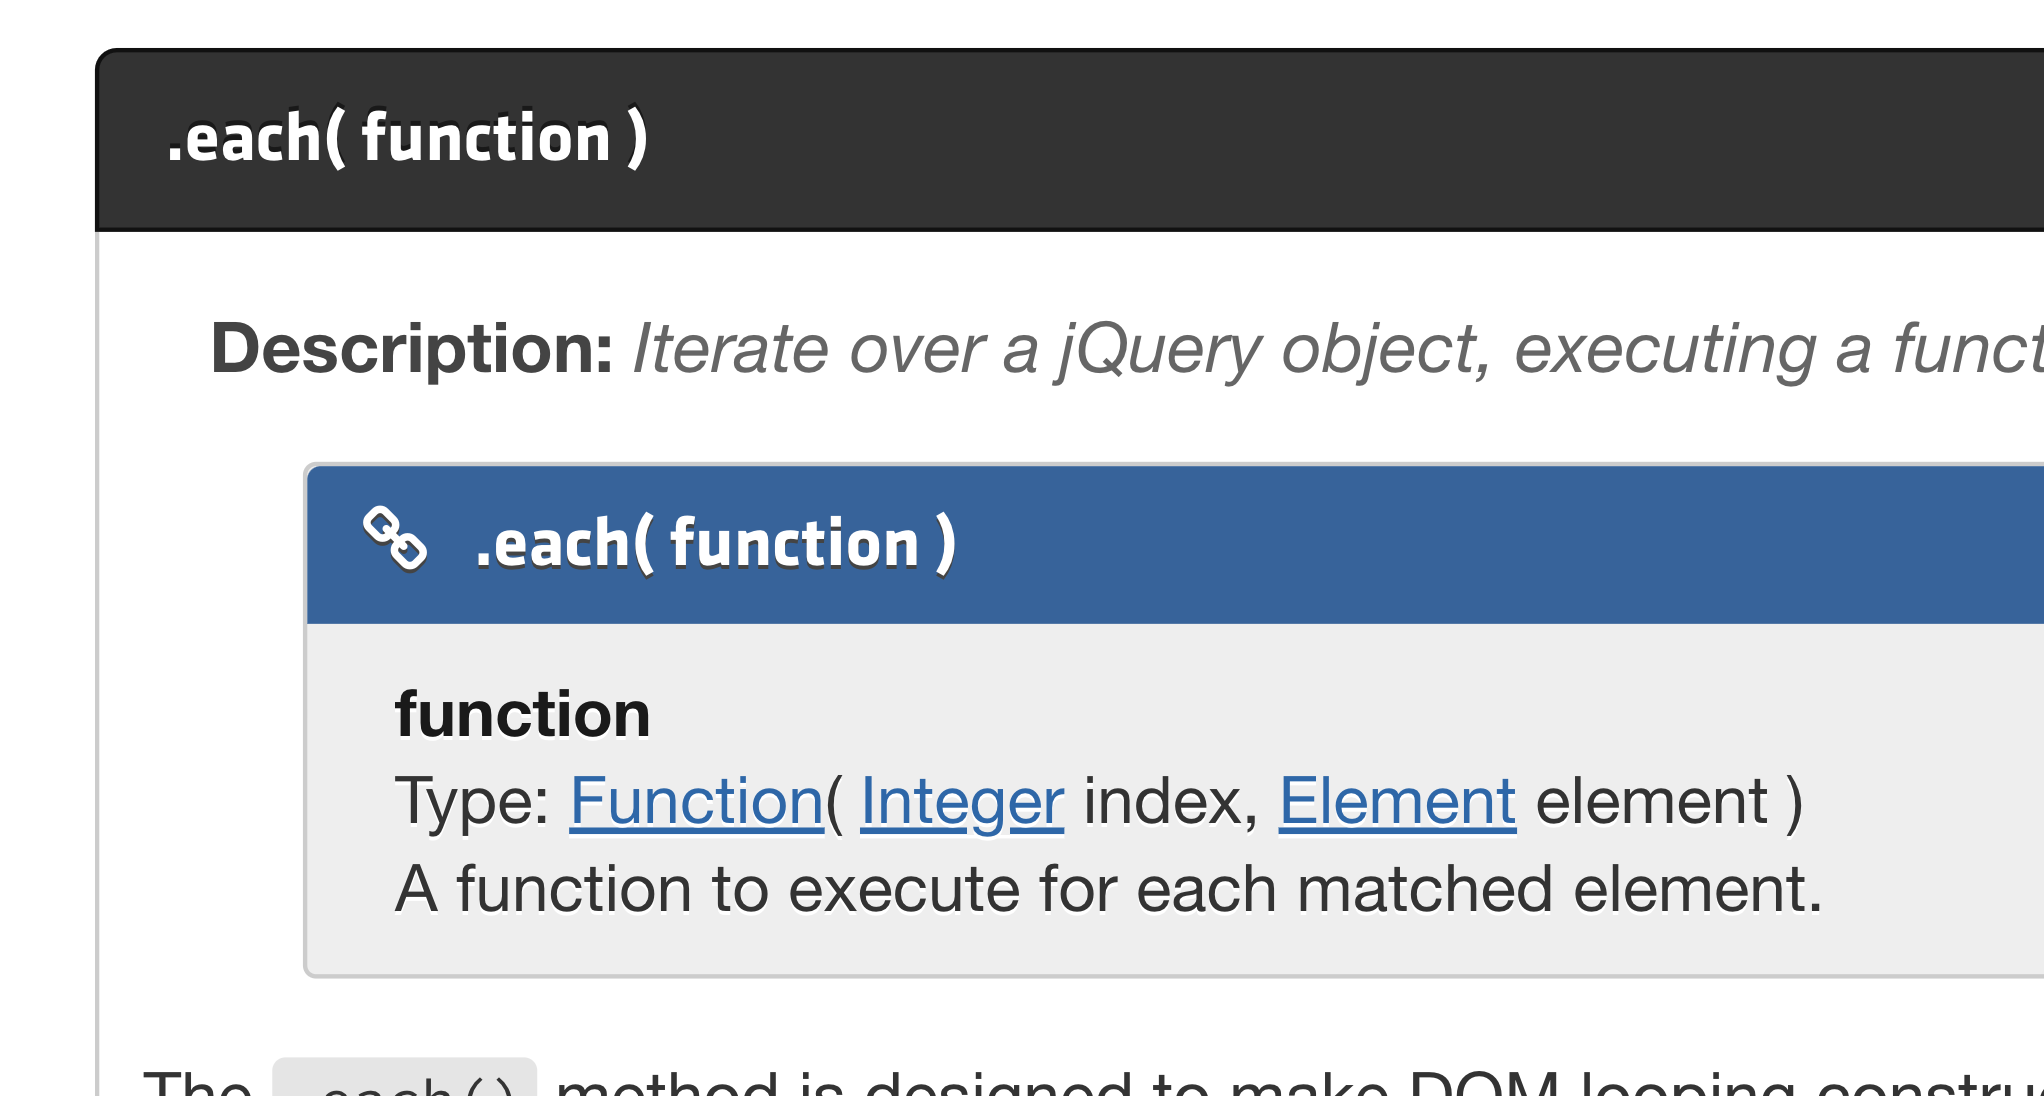Select the word Type in parameter box
The width and height of the screenshot is (2044, 1096).
pyautogui.click(x=462, y=800)
